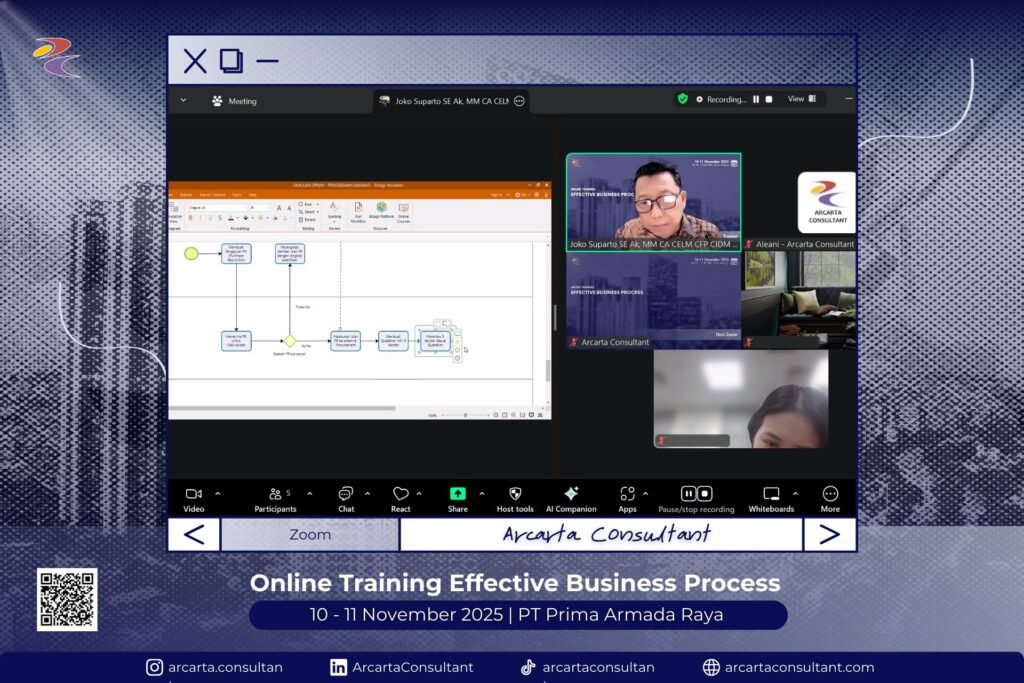The image size is (1024, 683).
Task: Click the green Share screen icon
Action: tap(457, 494)
